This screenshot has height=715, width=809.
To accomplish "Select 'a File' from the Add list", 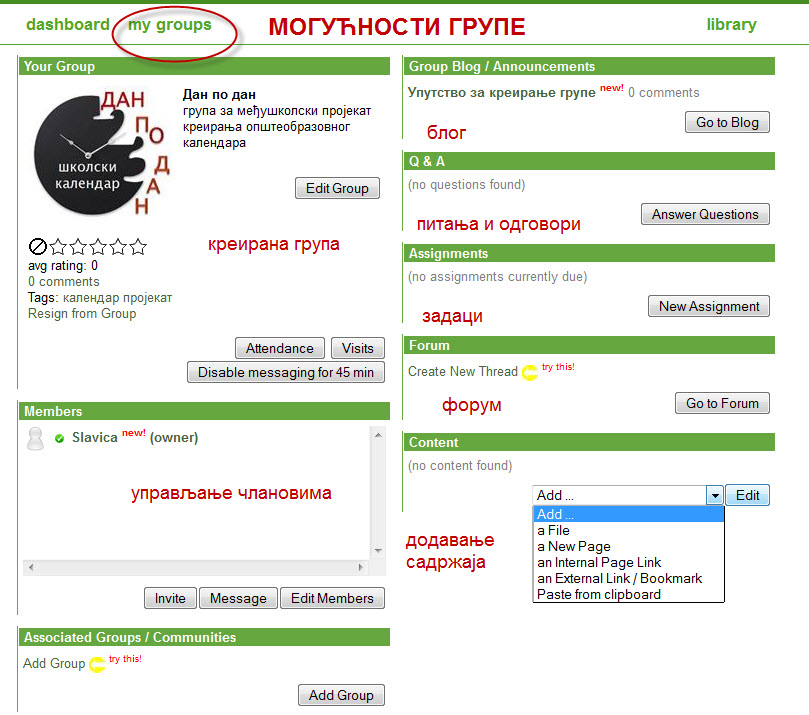I will coord(554,530).
